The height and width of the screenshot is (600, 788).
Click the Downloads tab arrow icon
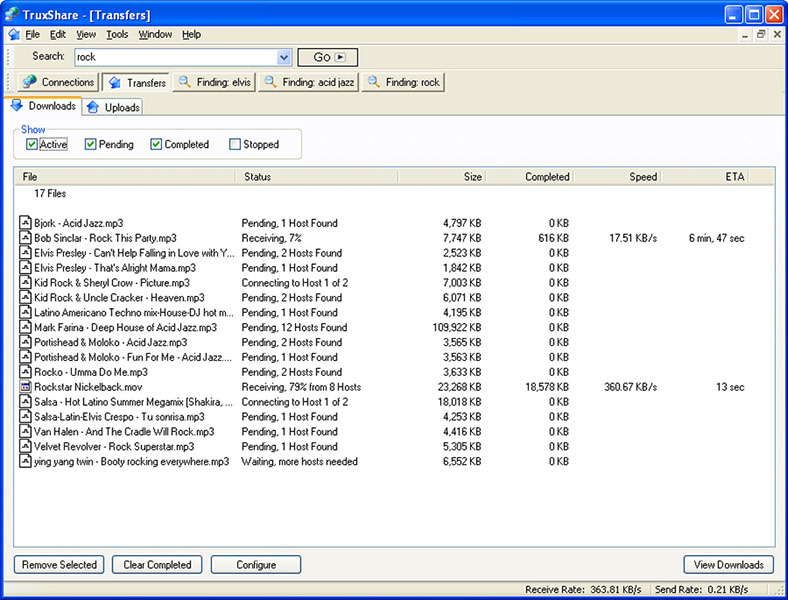coord(17,106)
